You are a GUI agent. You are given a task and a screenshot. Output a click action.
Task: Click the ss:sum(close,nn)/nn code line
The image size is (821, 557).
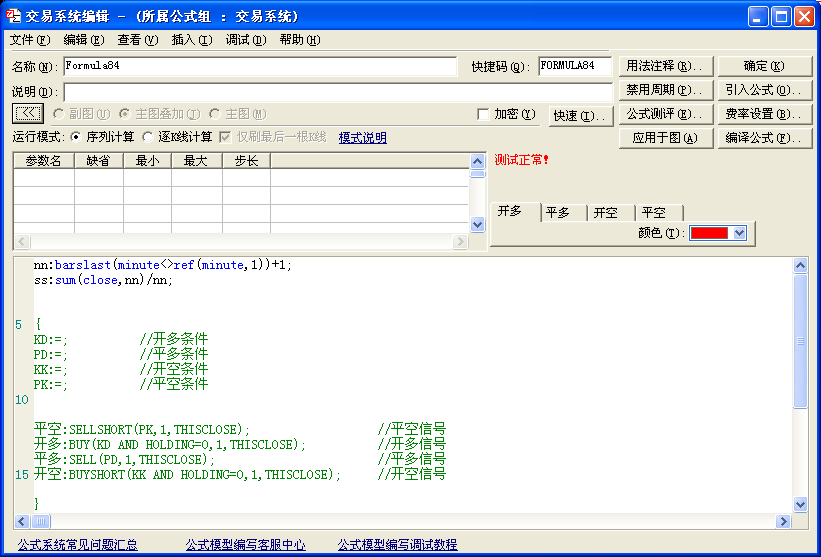pyautogui.click(x=103, y=280)
